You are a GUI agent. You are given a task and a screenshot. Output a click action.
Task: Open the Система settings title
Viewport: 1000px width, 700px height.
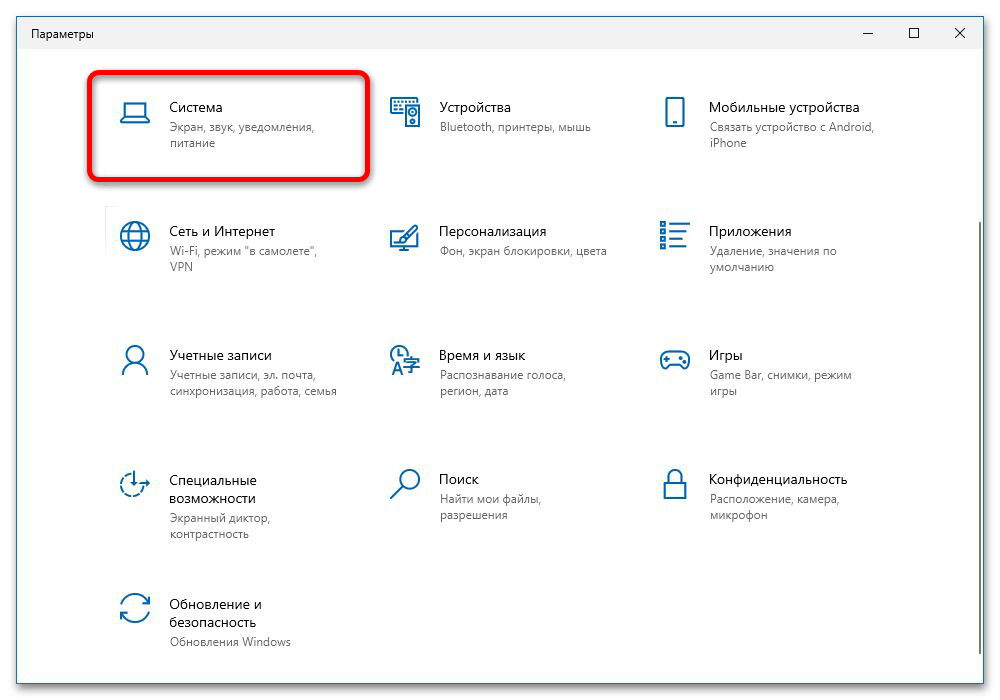coord(196,107)
